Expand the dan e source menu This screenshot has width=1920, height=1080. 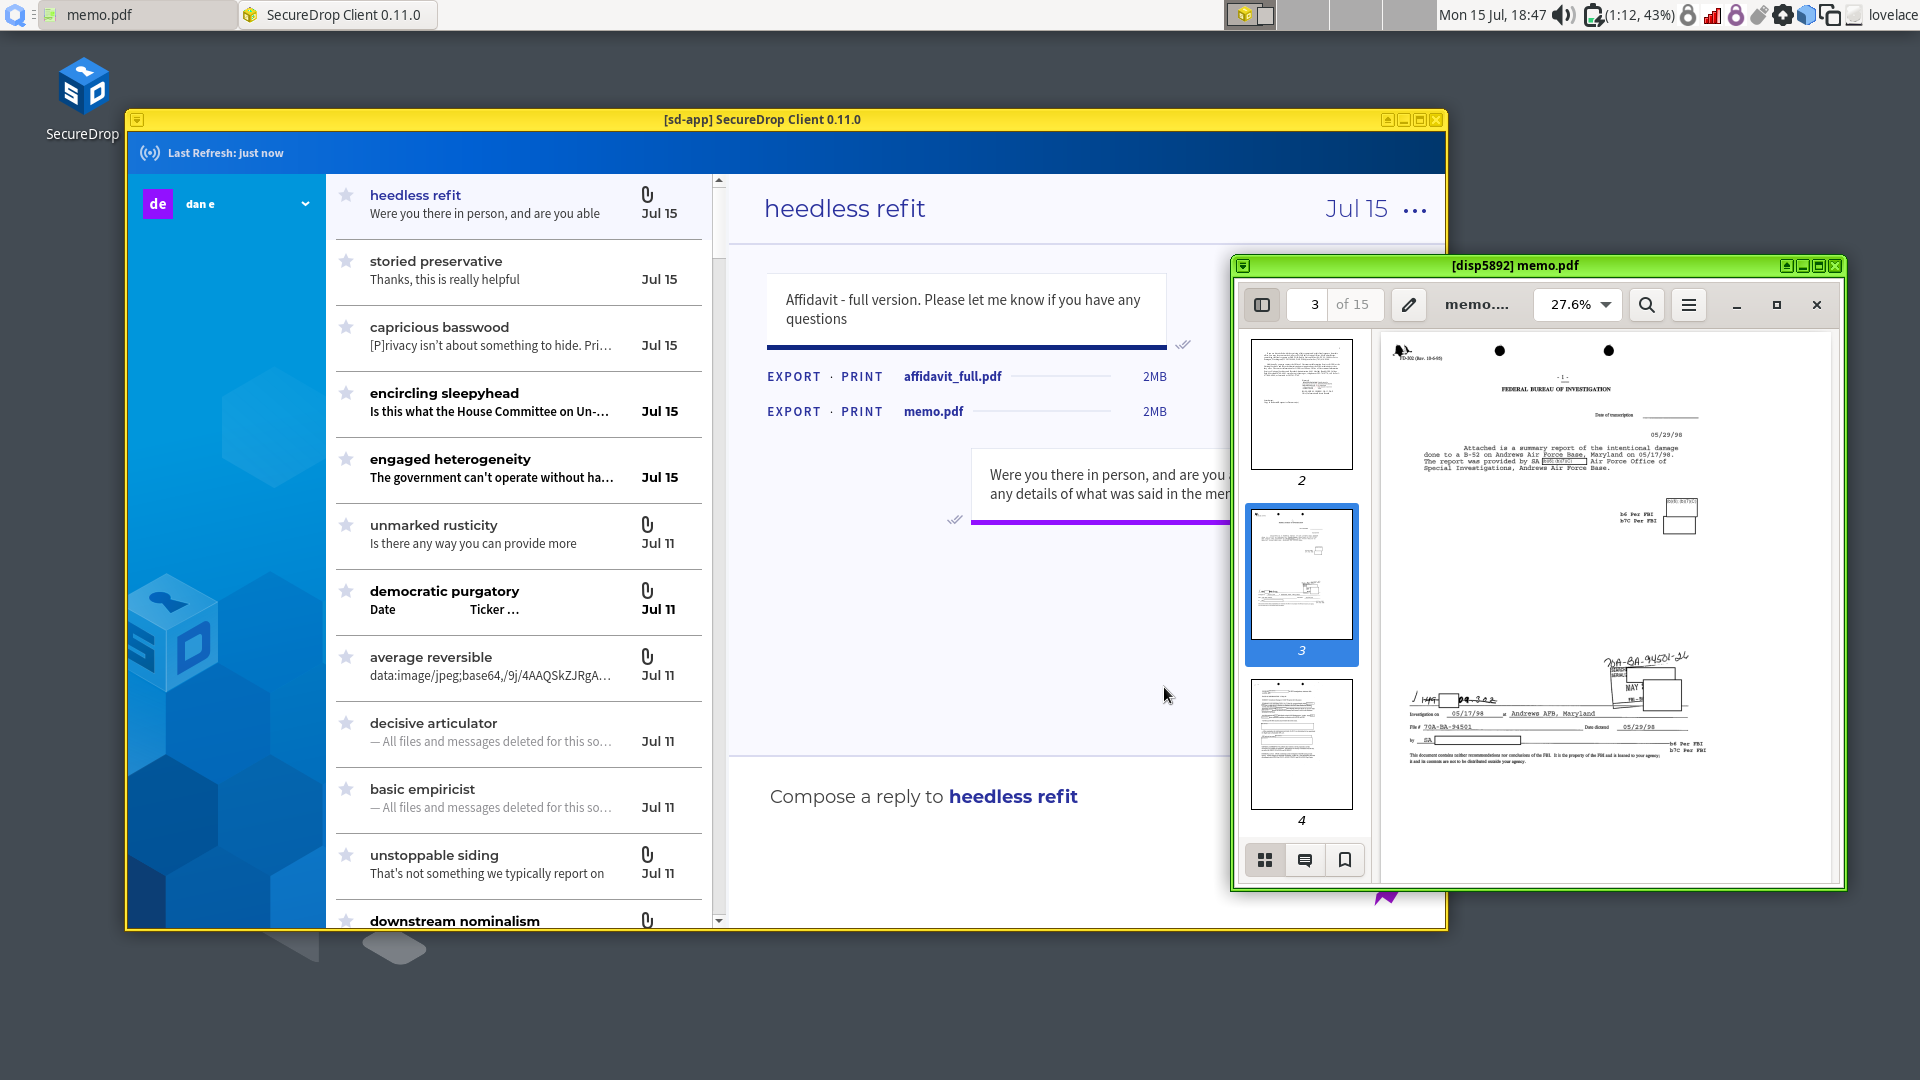pos(305,204)
